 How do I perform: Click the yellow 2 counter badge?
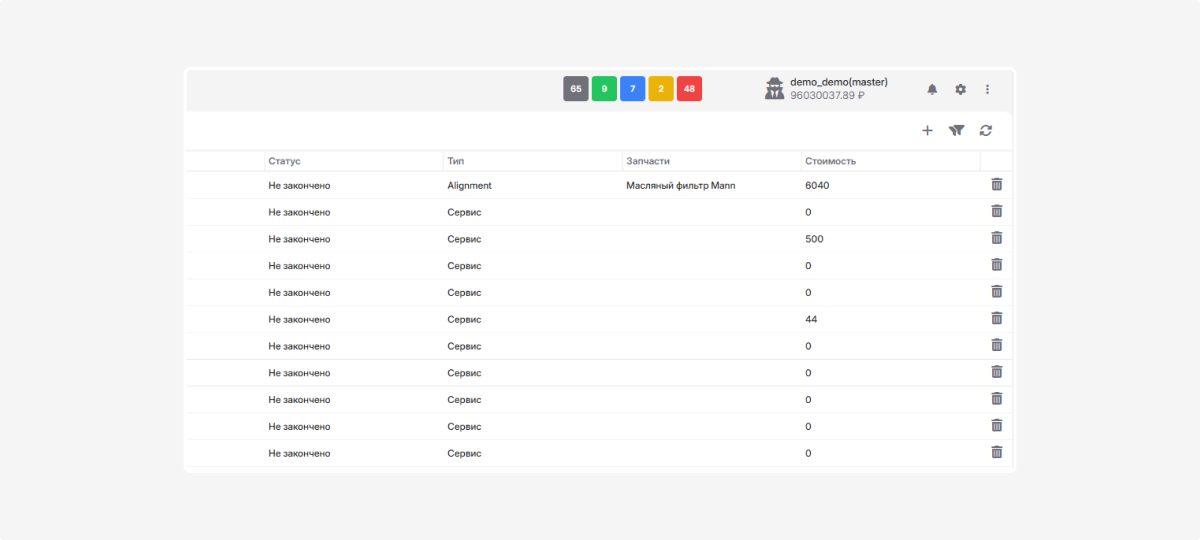[x=661, y=89]
